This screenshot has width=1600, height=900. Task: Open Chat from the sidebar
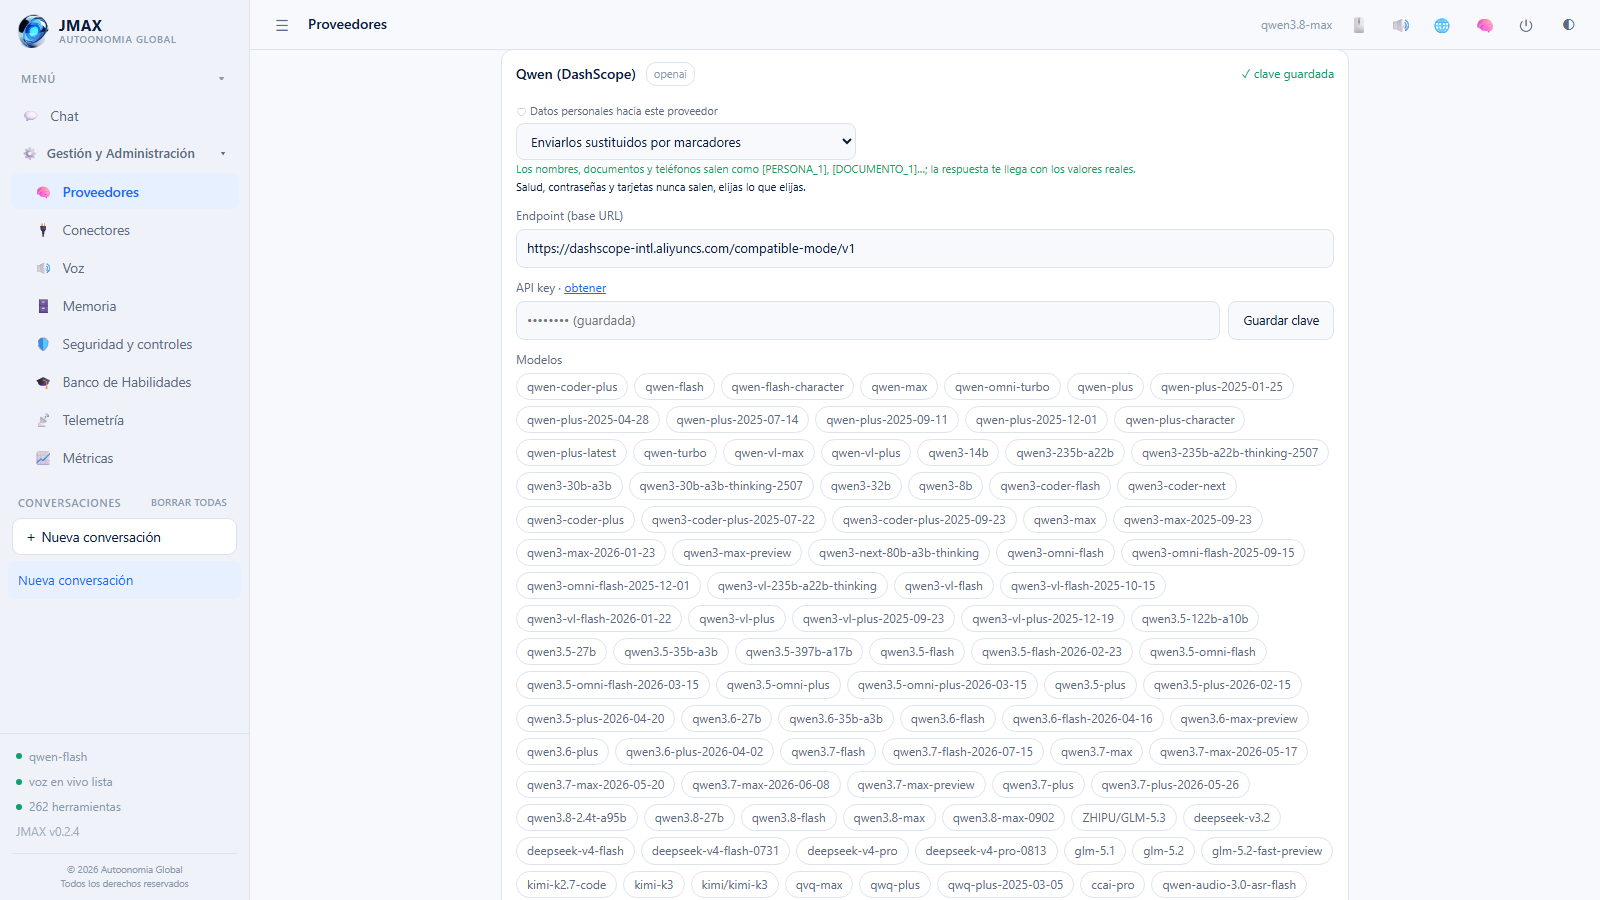(x=124, y=116)
